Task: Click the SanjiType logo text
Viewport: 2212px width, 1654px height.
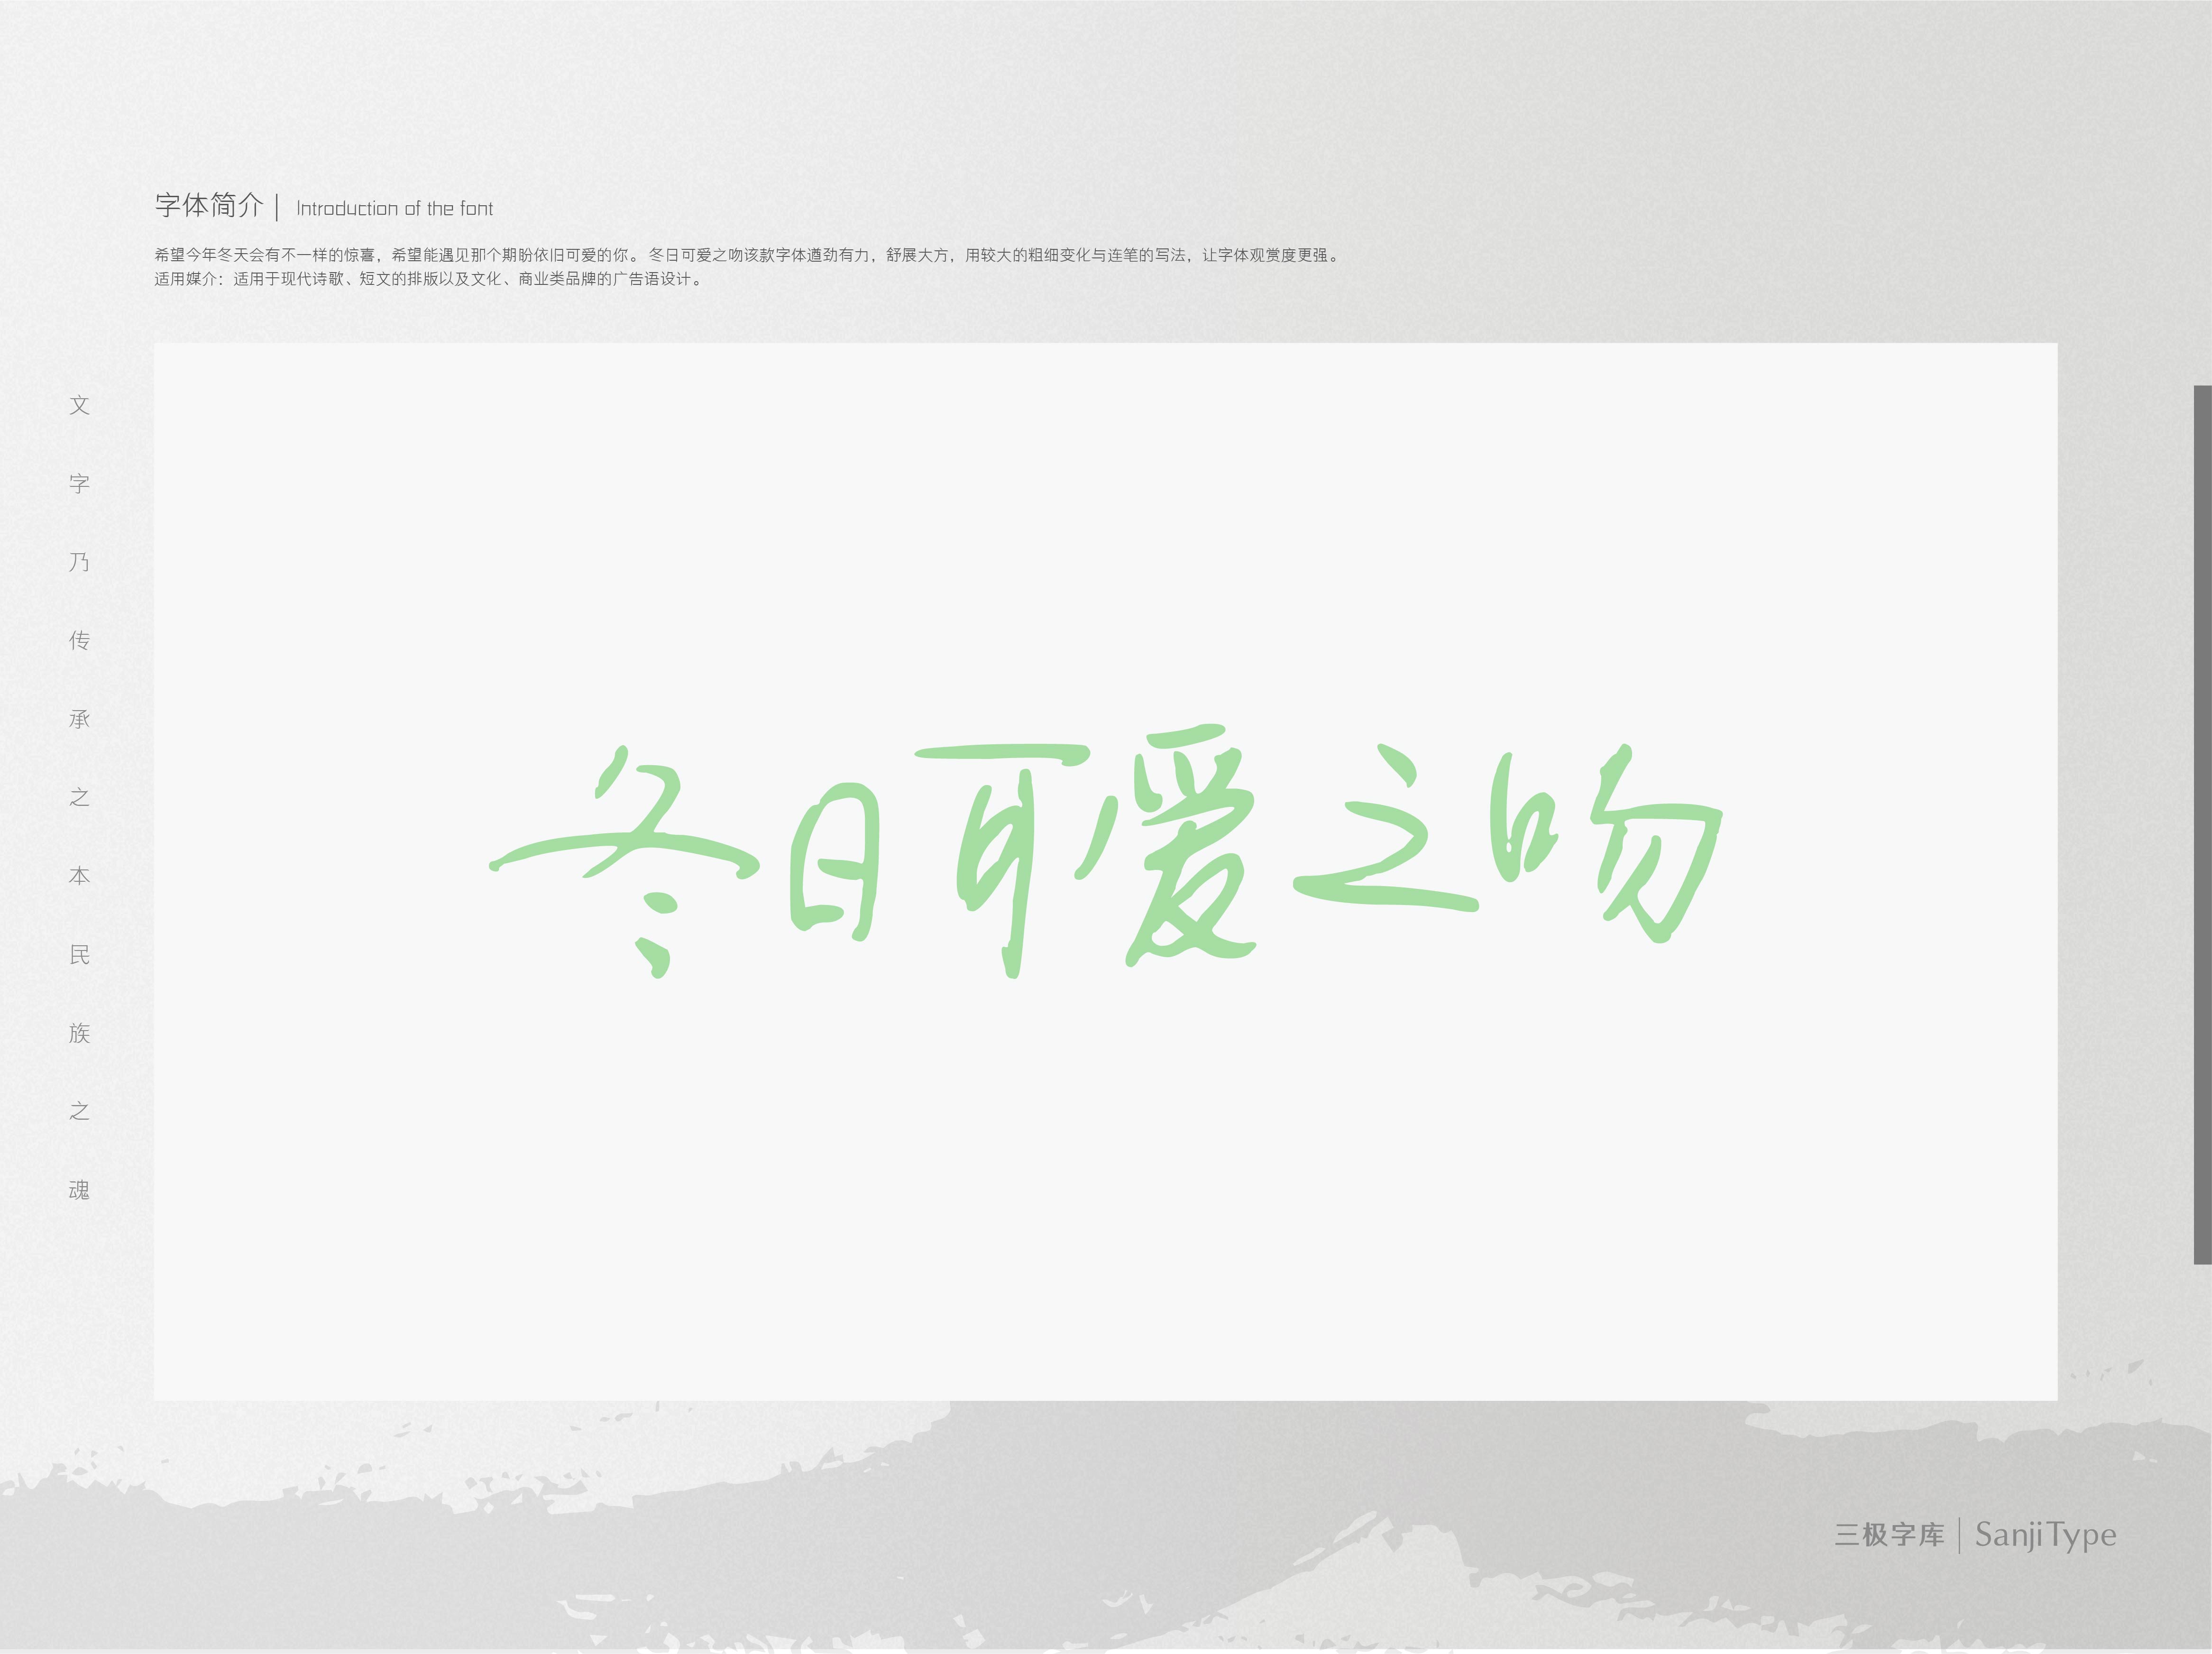Action: point(2045,1535)
